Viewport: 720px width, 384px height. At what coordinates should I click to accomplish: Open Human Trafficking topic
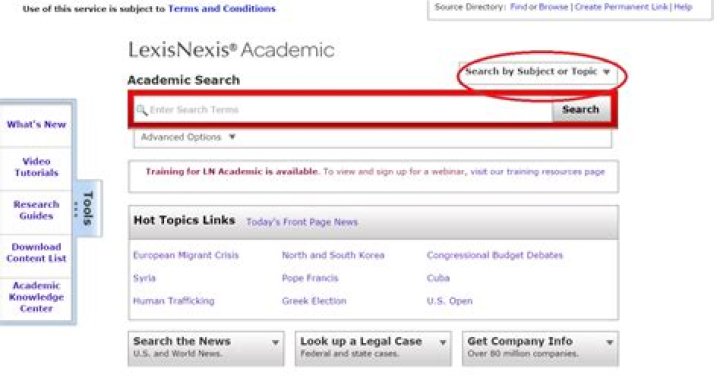point(174,301)
